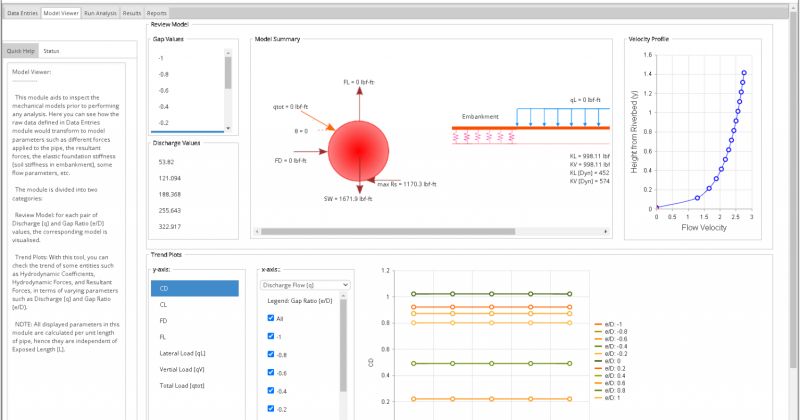Screen dimensions: 800x420
Task: Choose gap value -0.6 in Gap Values list
Action: [187, 90]
